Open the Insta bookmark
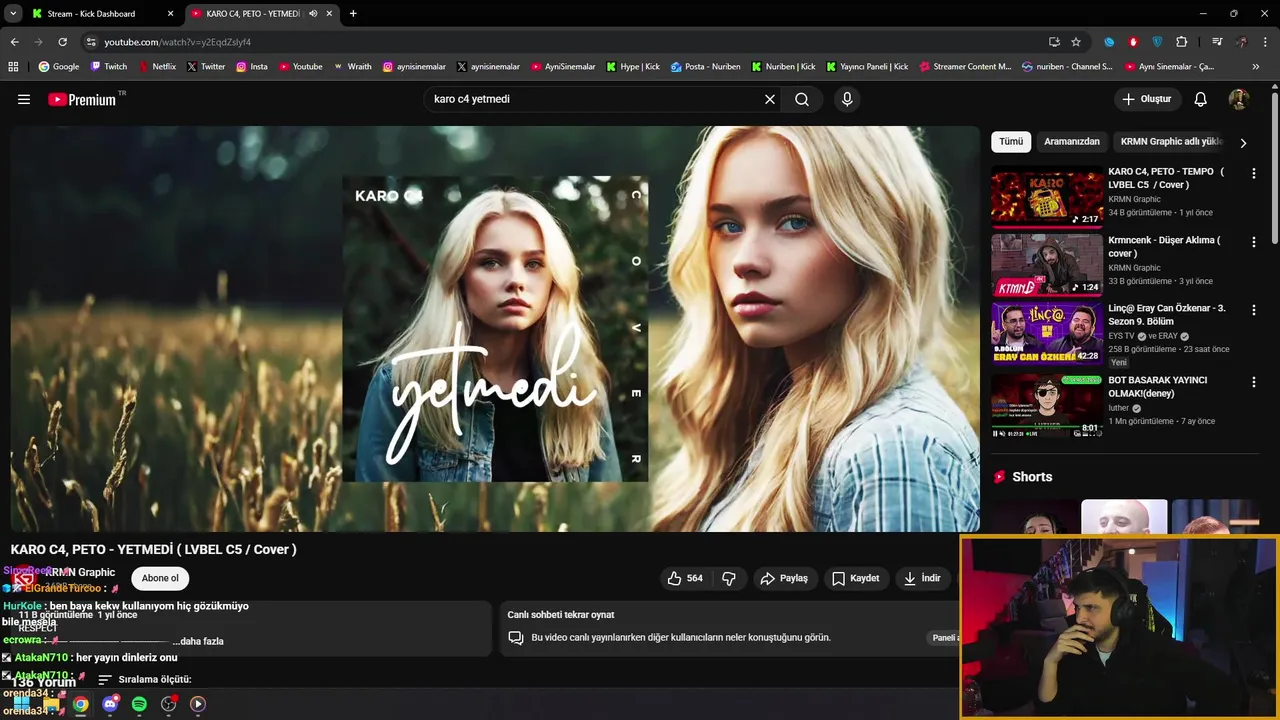The width and height of the screenshot is (1280, 720). [252, 67]
